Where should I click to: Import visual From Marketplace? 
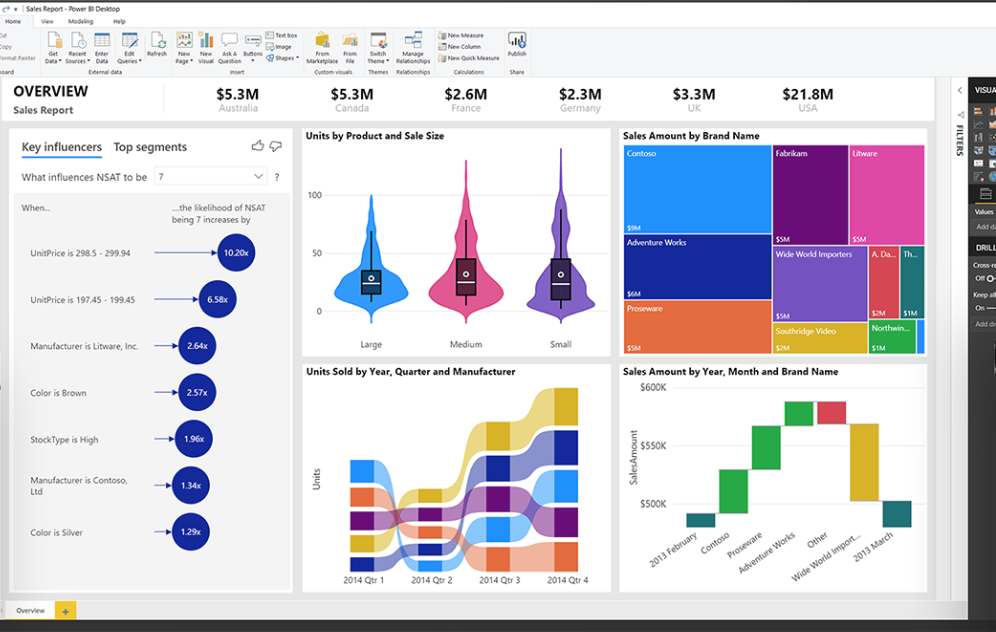point(322,48)
